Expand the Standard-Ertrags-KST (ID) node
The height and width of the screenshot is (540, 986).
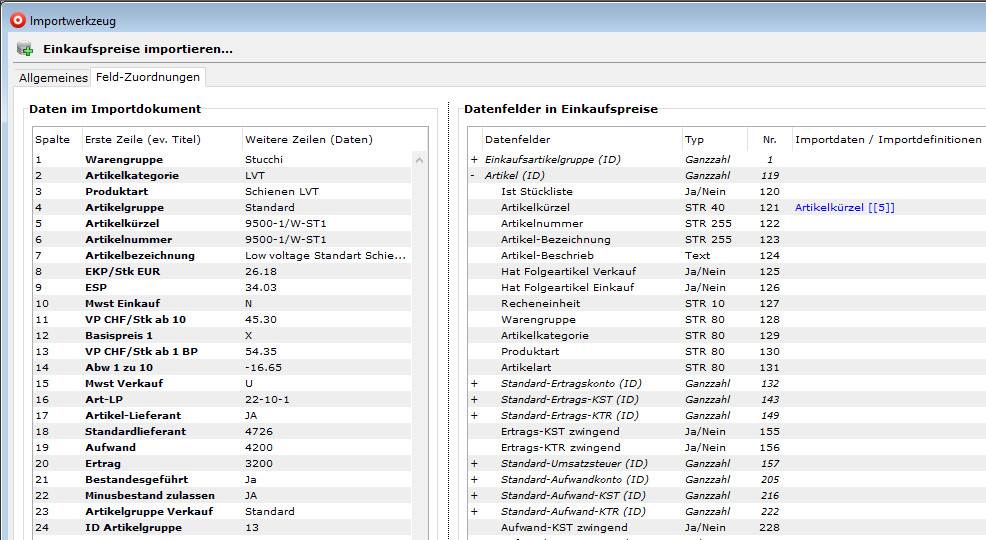tap(474, 400)
